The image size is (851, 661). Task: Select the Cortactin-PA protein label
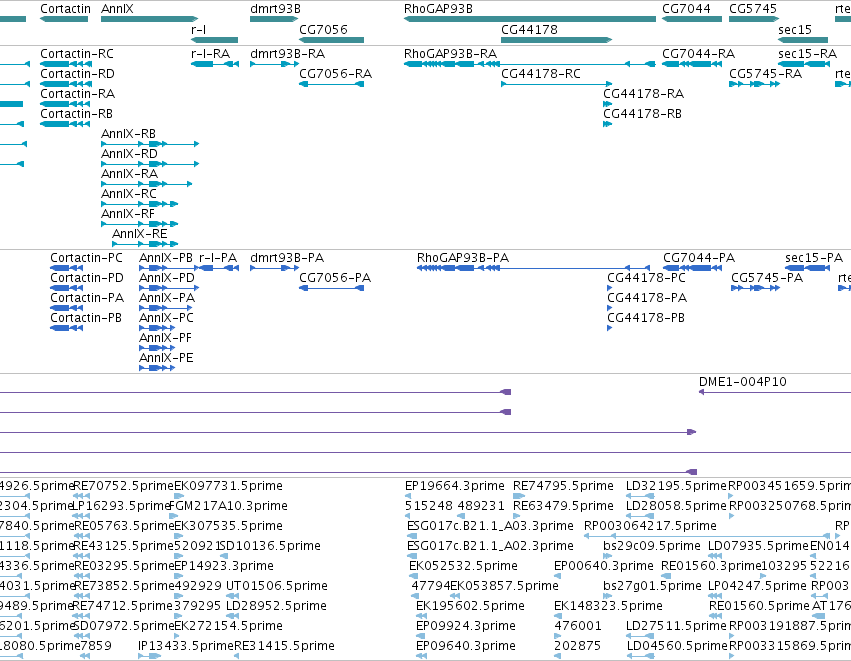pos(87,298)
